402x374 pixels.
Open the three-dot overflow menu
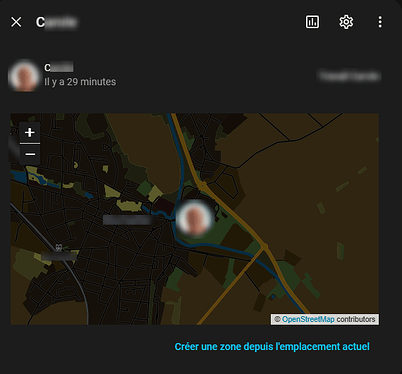click(x=380, y=22)
